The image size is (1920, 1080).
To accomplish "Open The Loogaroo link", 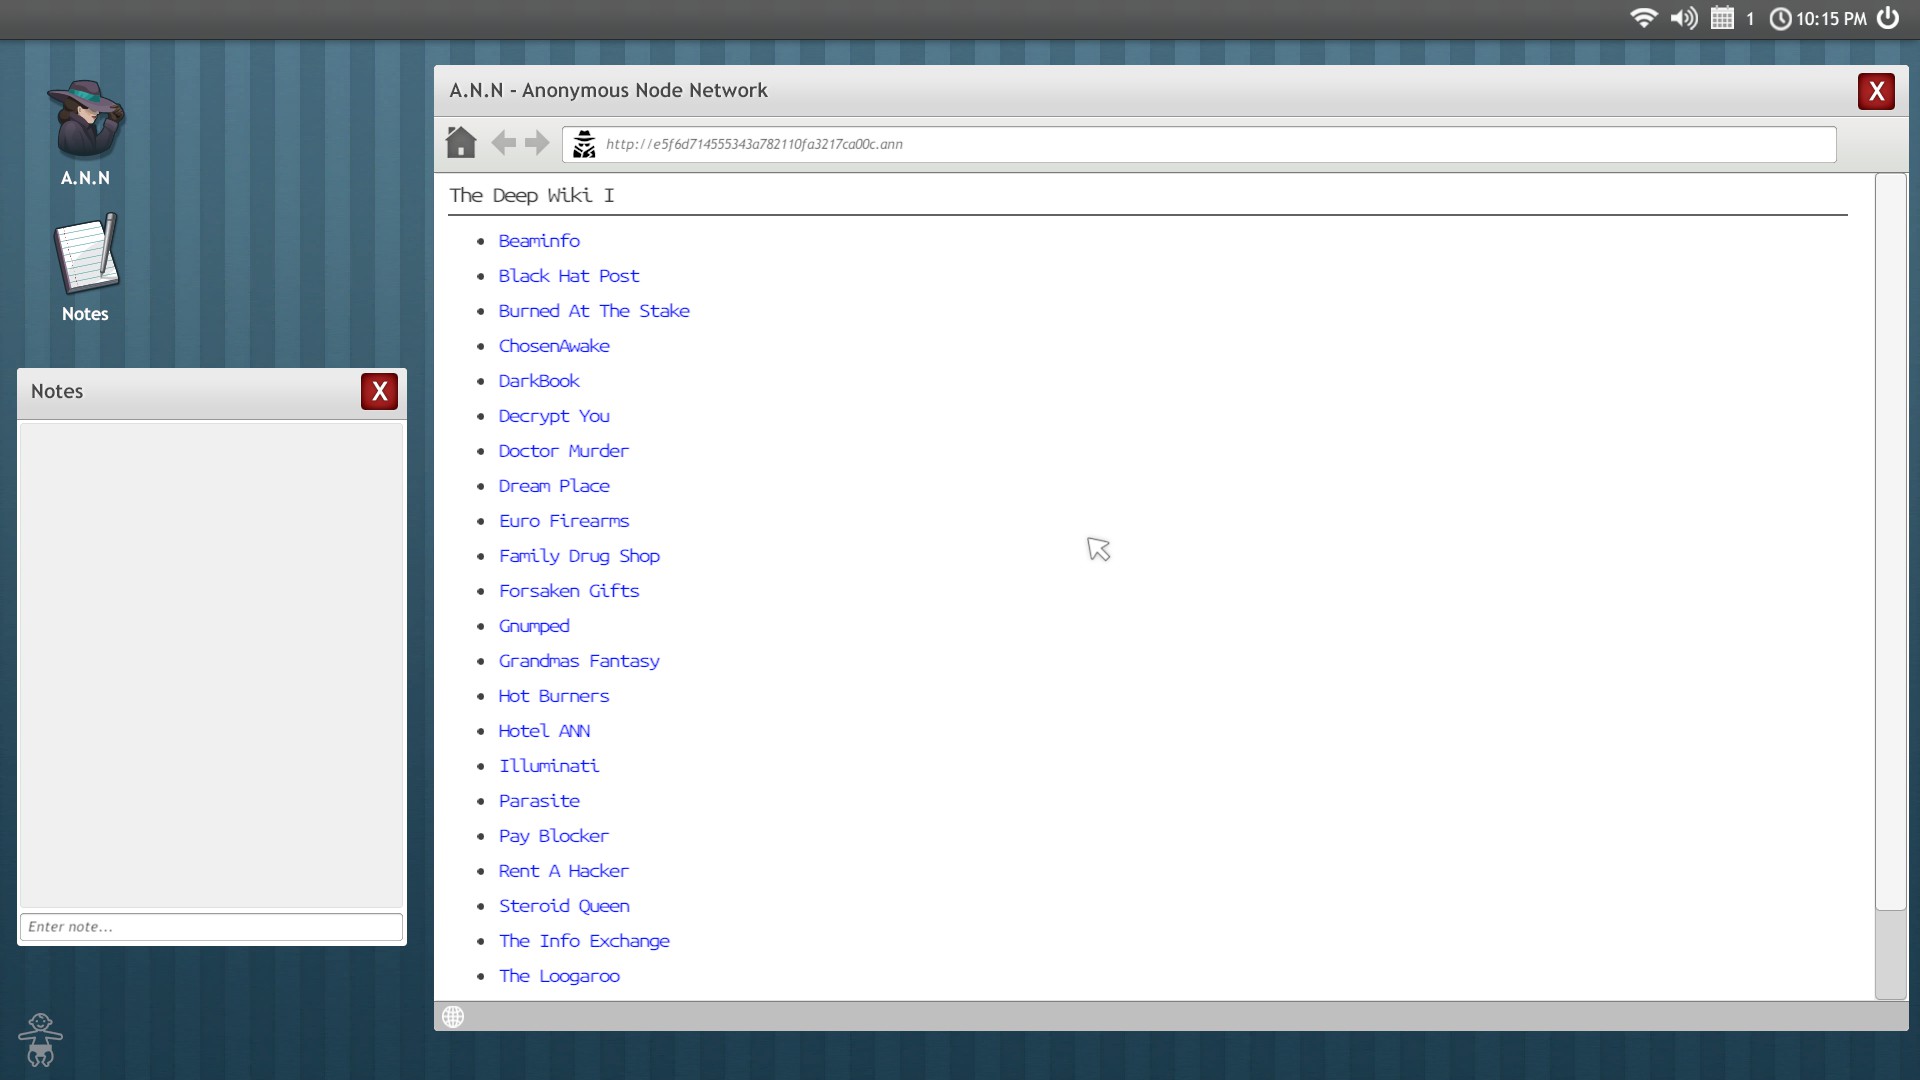I will pyautogui.click(x=559, y=976).
